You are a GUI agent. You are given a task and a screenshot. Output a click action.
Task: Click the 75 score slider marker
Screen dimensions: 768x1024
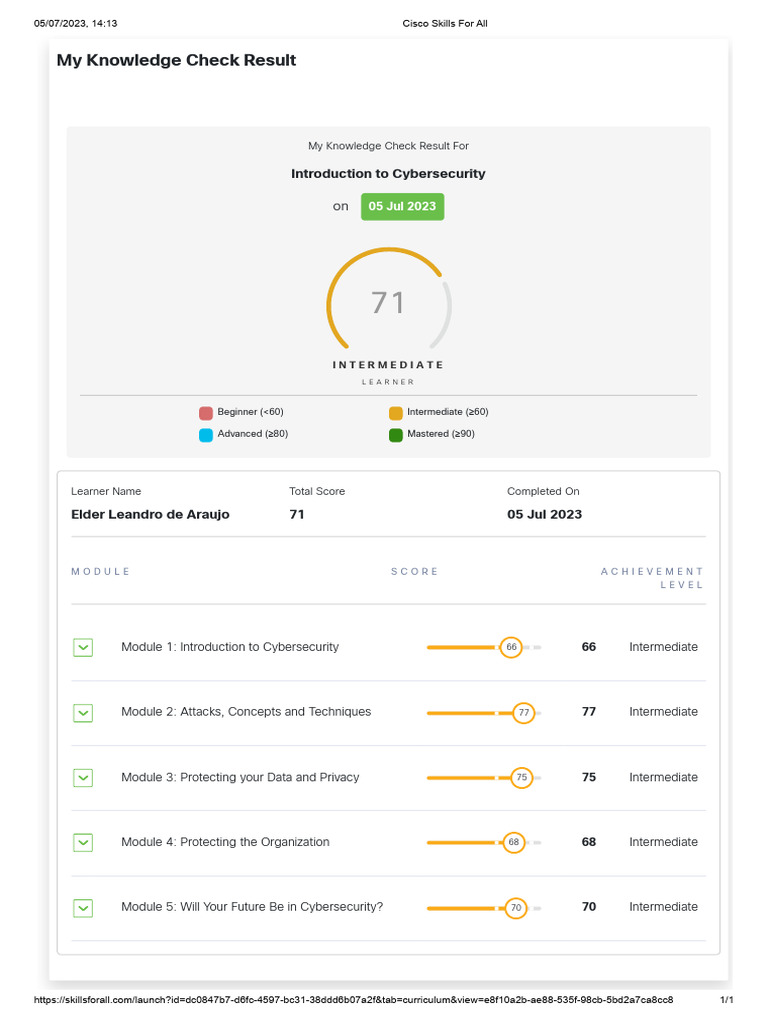[x=521, y=778]
